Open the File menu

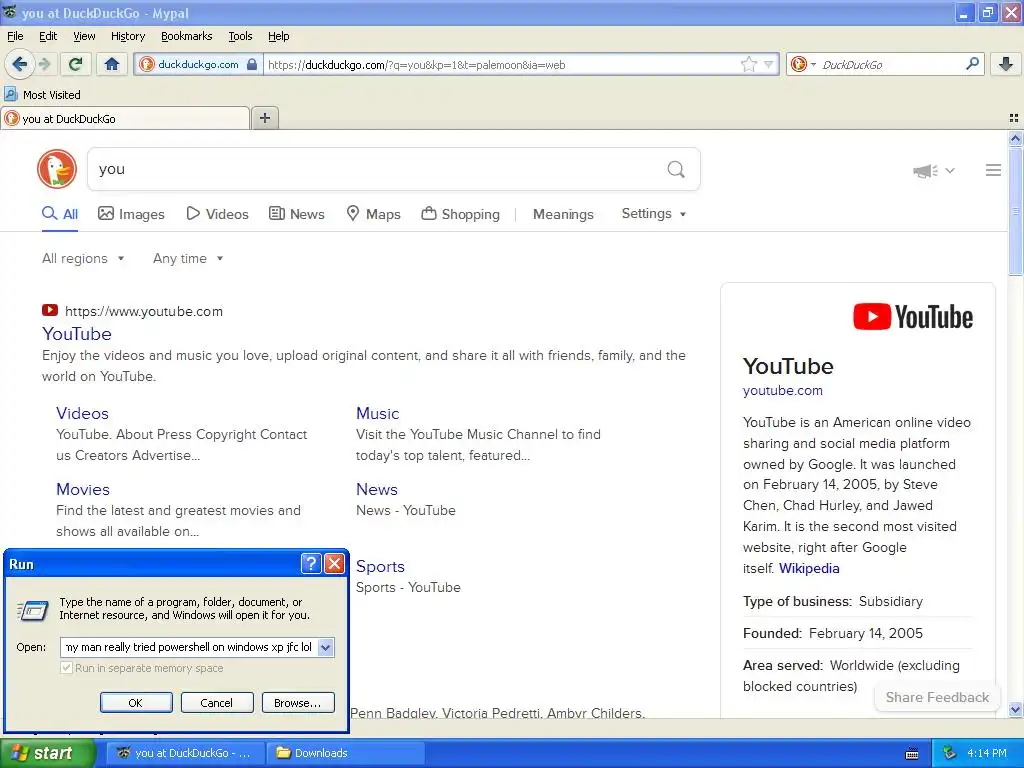point(15,36)
